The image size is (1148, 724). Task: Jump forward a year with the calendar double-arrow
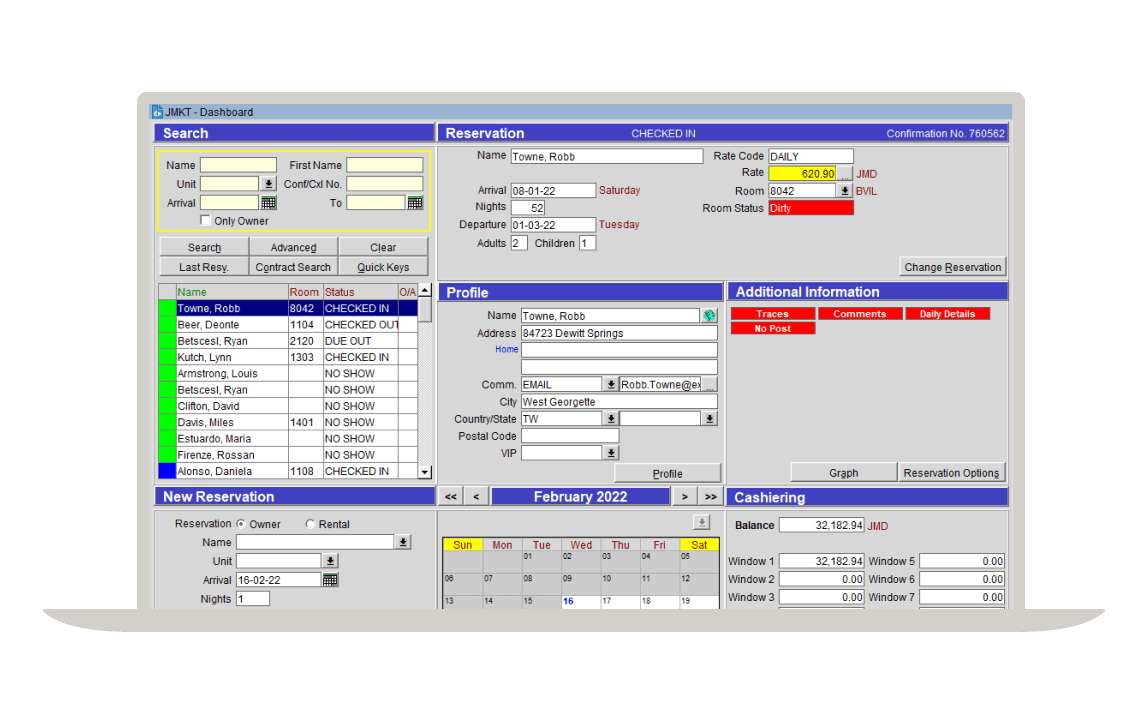coord(710,495)
